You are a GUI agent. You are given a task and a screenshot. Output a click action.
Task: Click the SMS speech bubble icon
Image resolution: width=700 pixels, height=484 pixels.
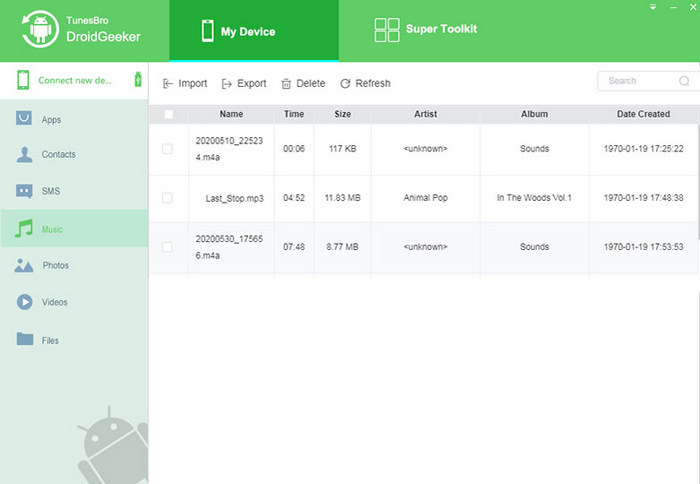pyautogui.click(x=24, y=191)
